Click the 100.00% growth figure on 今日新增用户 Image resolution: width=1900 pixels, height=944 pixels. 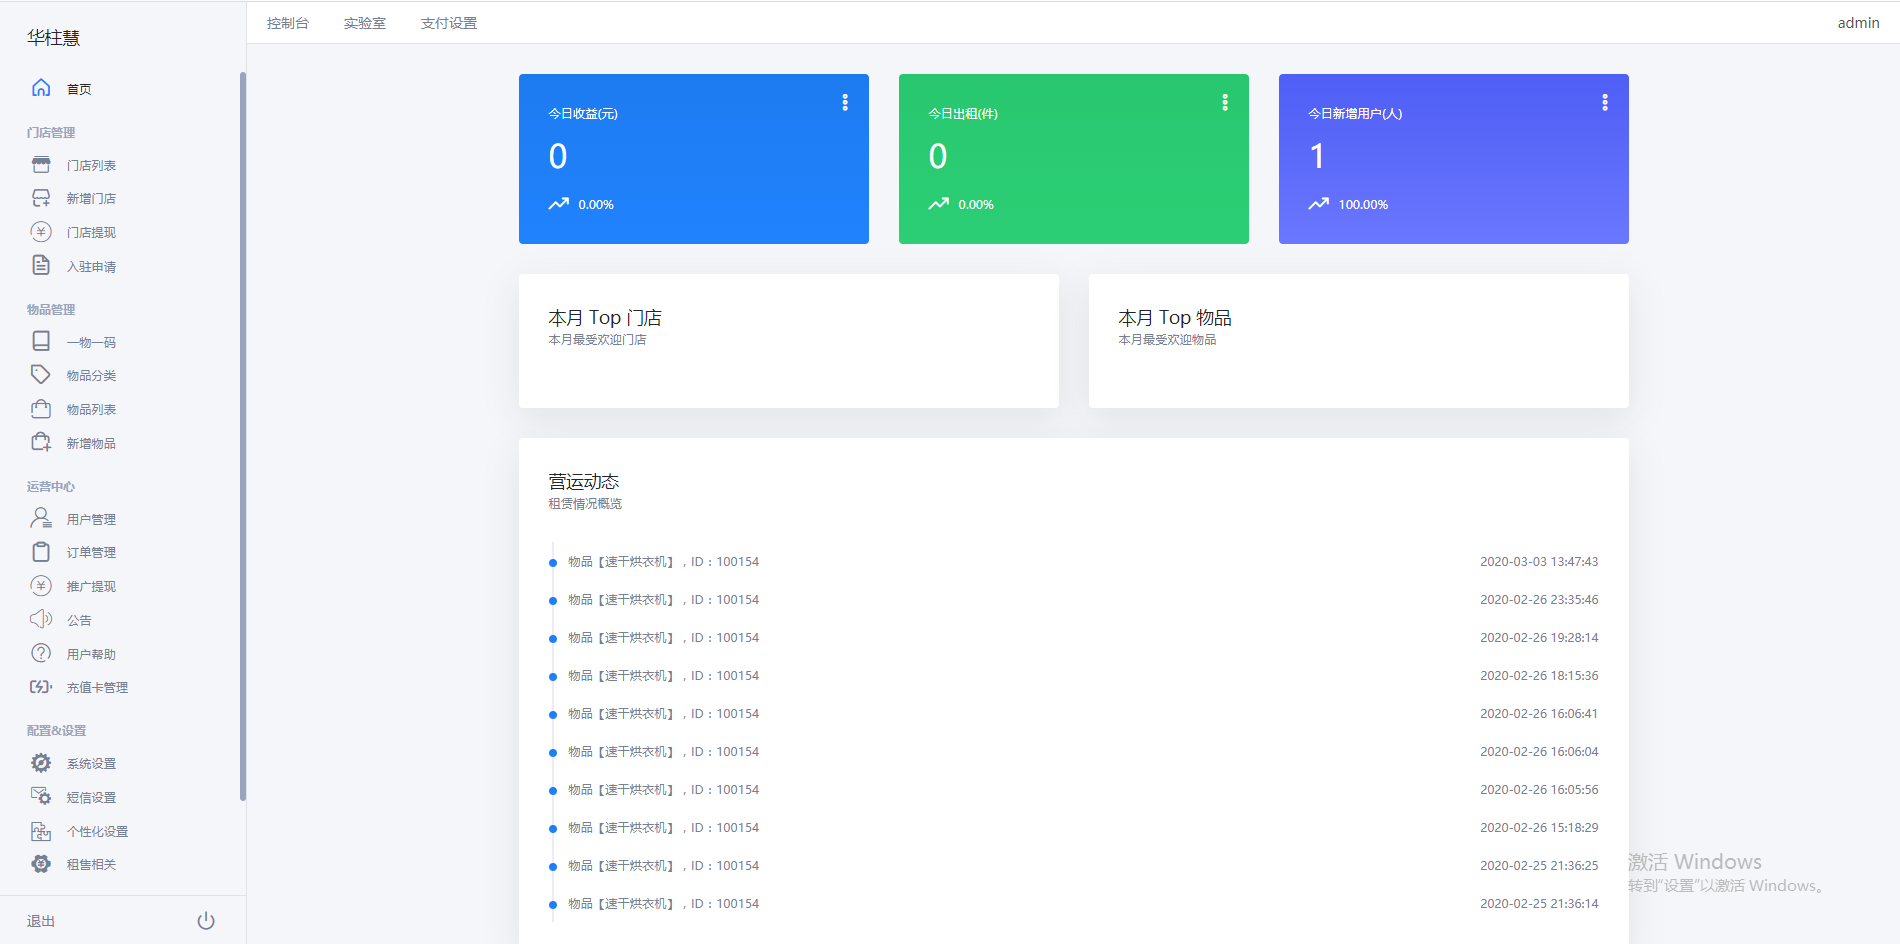click(x=1363, y=205)
